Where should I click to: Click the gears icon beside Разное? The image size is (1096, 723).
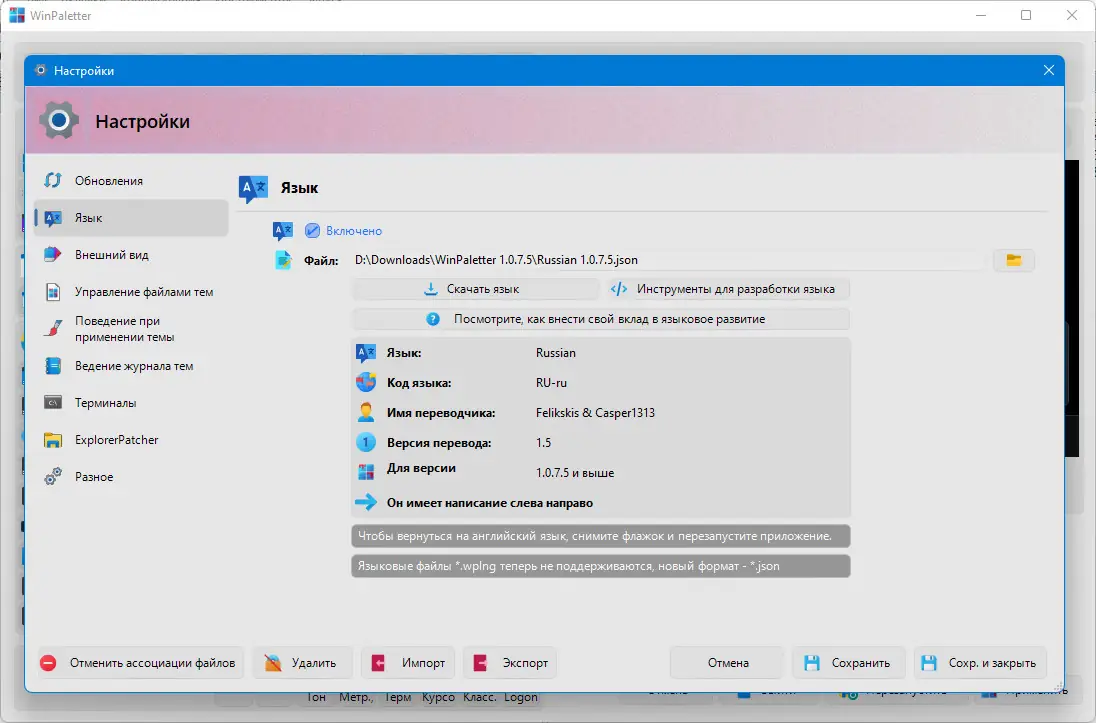pyautogui.click(x=52, y=477)
